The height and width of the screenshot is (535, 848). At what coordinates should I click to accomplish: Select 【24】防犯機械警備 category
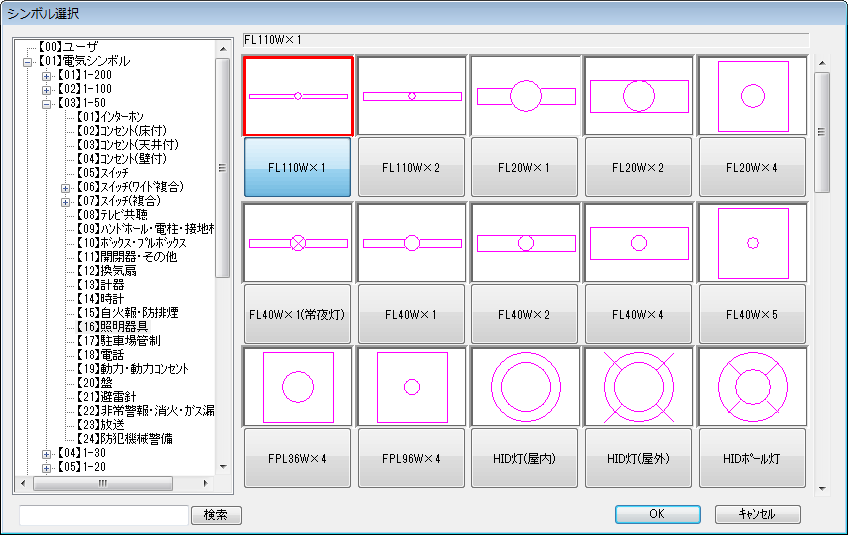click(x=124, y=439)
